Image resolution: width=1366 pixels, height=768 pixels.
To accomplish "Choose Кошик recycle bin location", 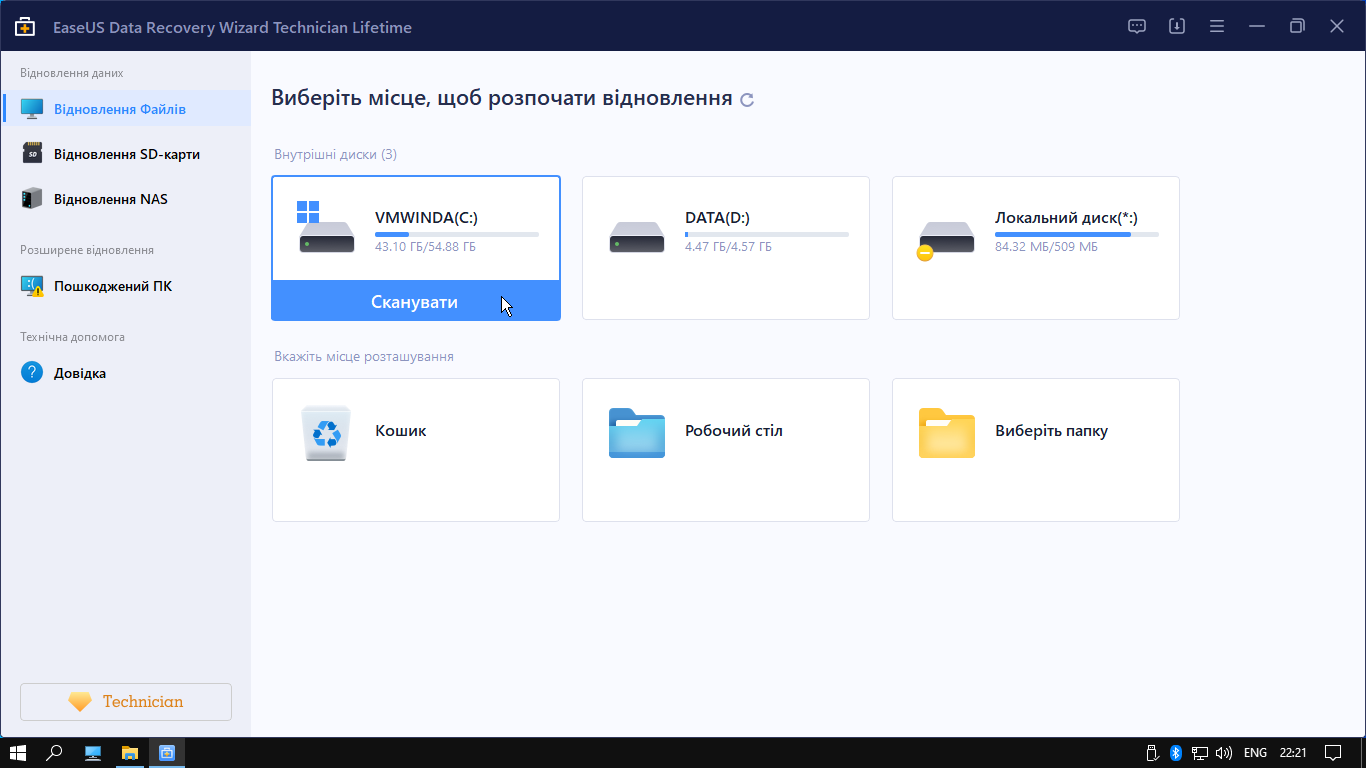I will click(x=415, y=449).
